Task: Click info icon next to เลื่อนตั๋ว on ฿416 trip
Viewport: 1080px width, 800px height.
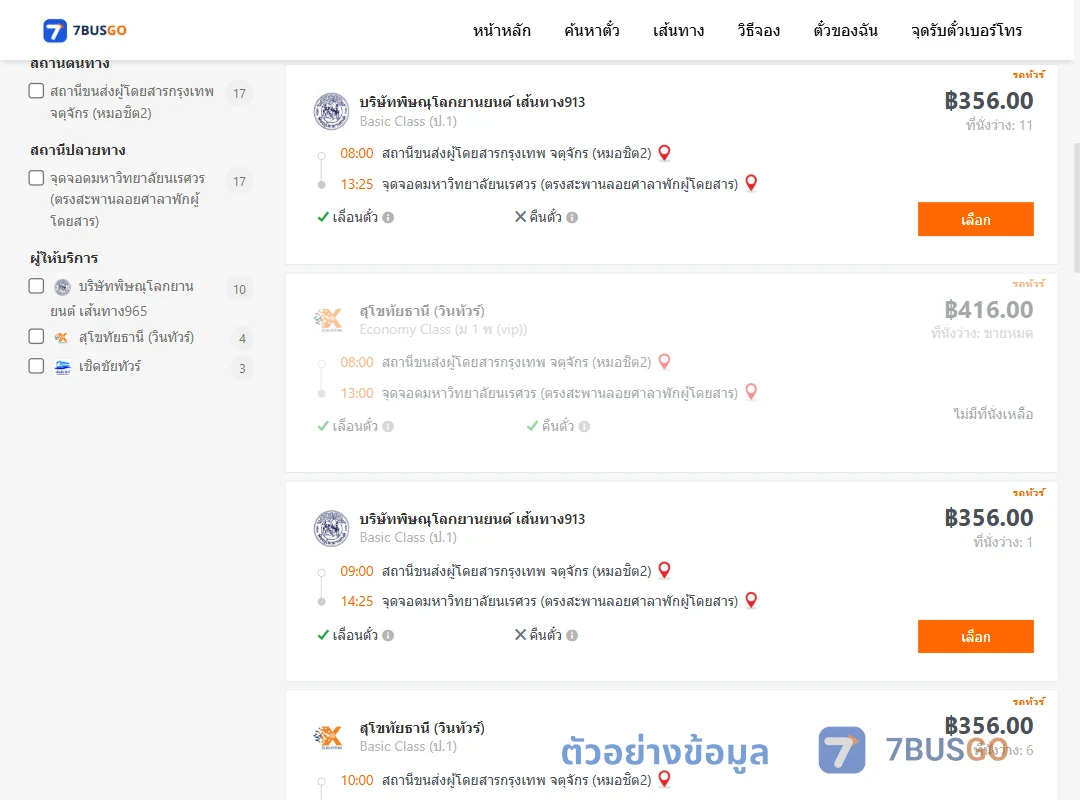Action: pos(388,427)
